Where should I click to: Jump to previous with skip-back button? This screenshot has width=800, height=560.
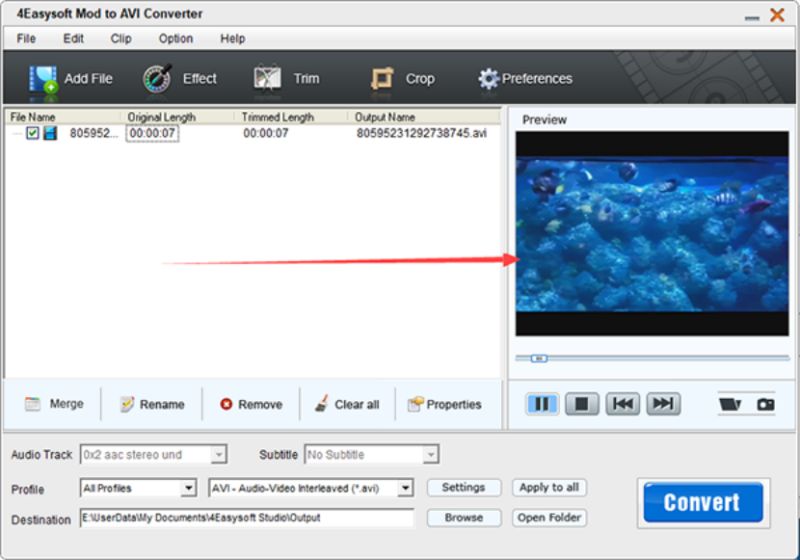click(622, 404)
